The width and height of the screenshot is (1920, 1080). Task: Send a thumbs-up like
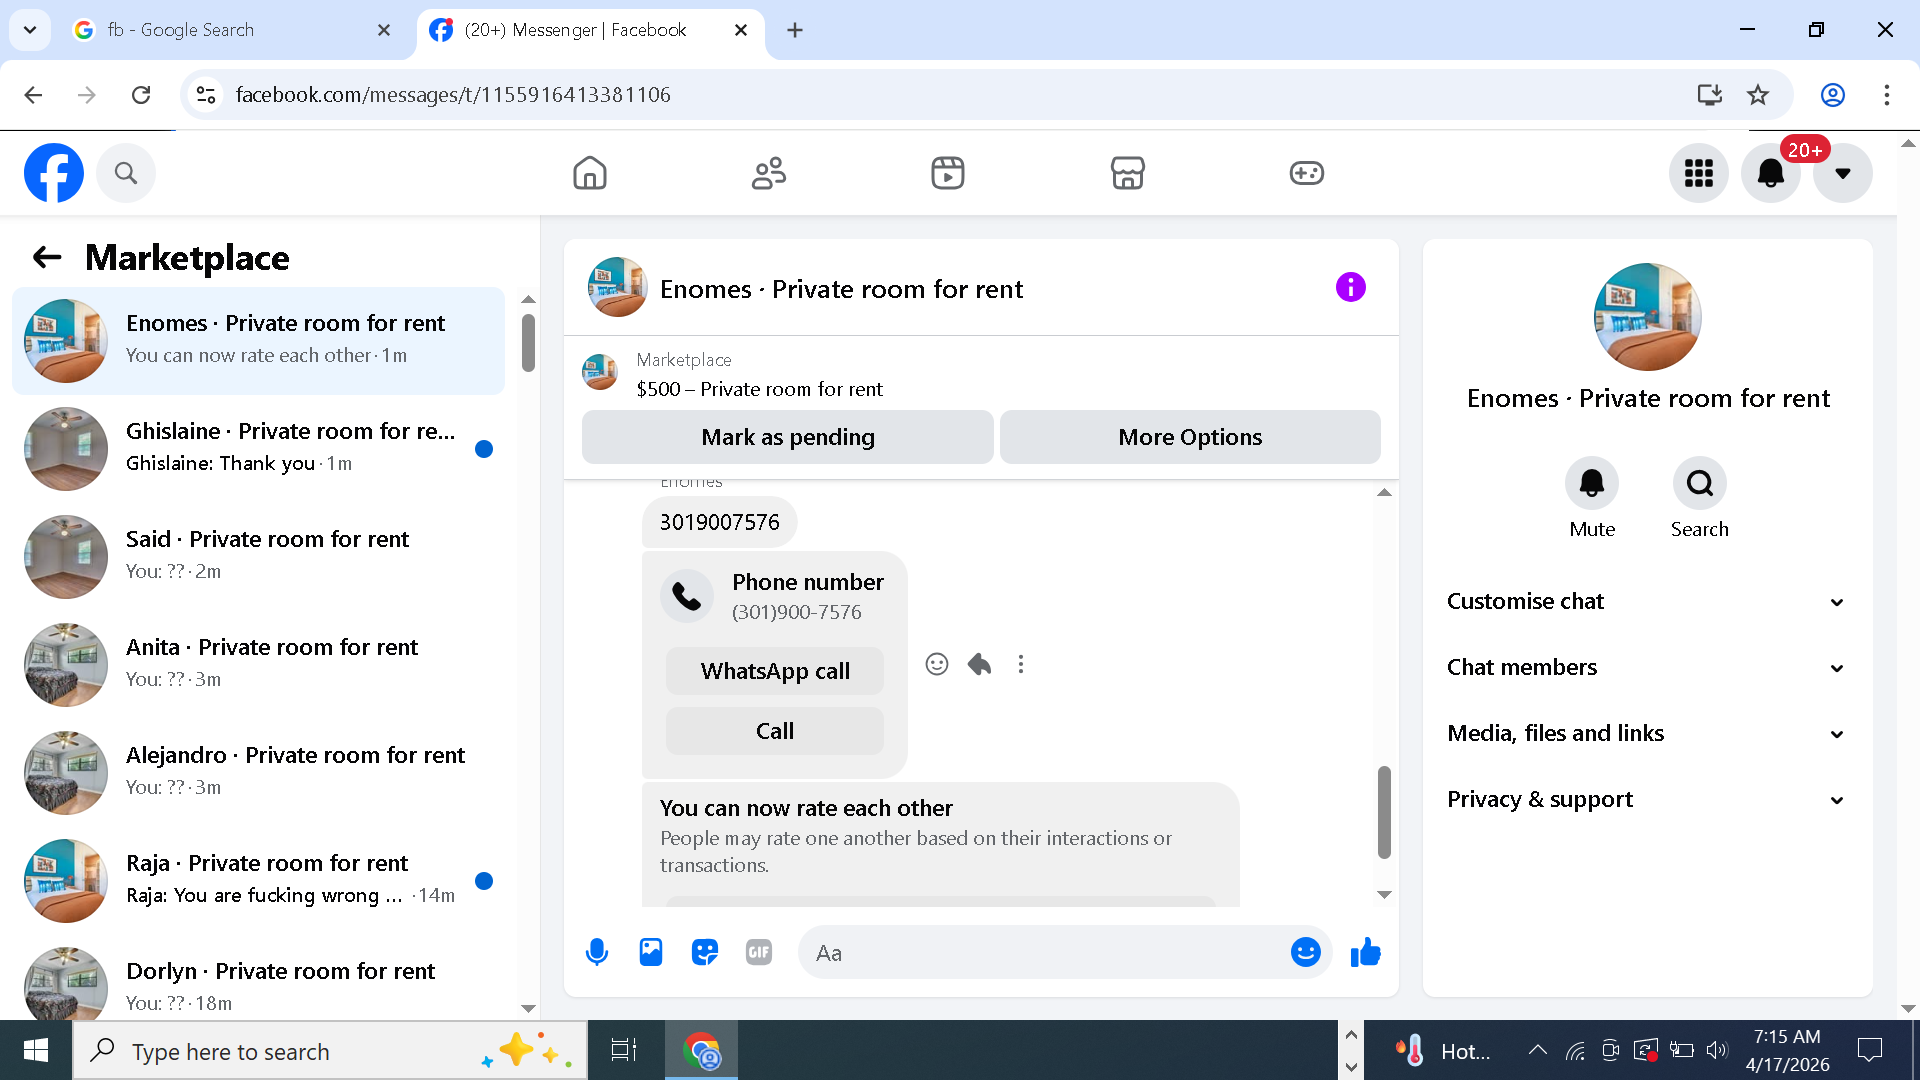click(x=1365, y=952)
